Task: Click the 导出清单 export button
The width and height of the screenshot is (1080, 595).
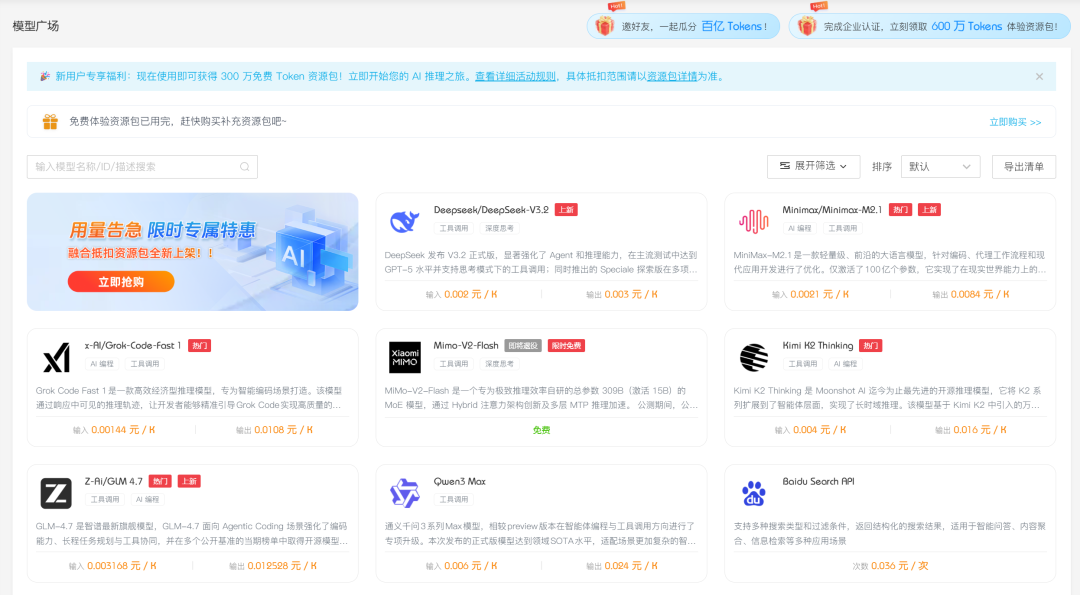Action: point(1024,167)
